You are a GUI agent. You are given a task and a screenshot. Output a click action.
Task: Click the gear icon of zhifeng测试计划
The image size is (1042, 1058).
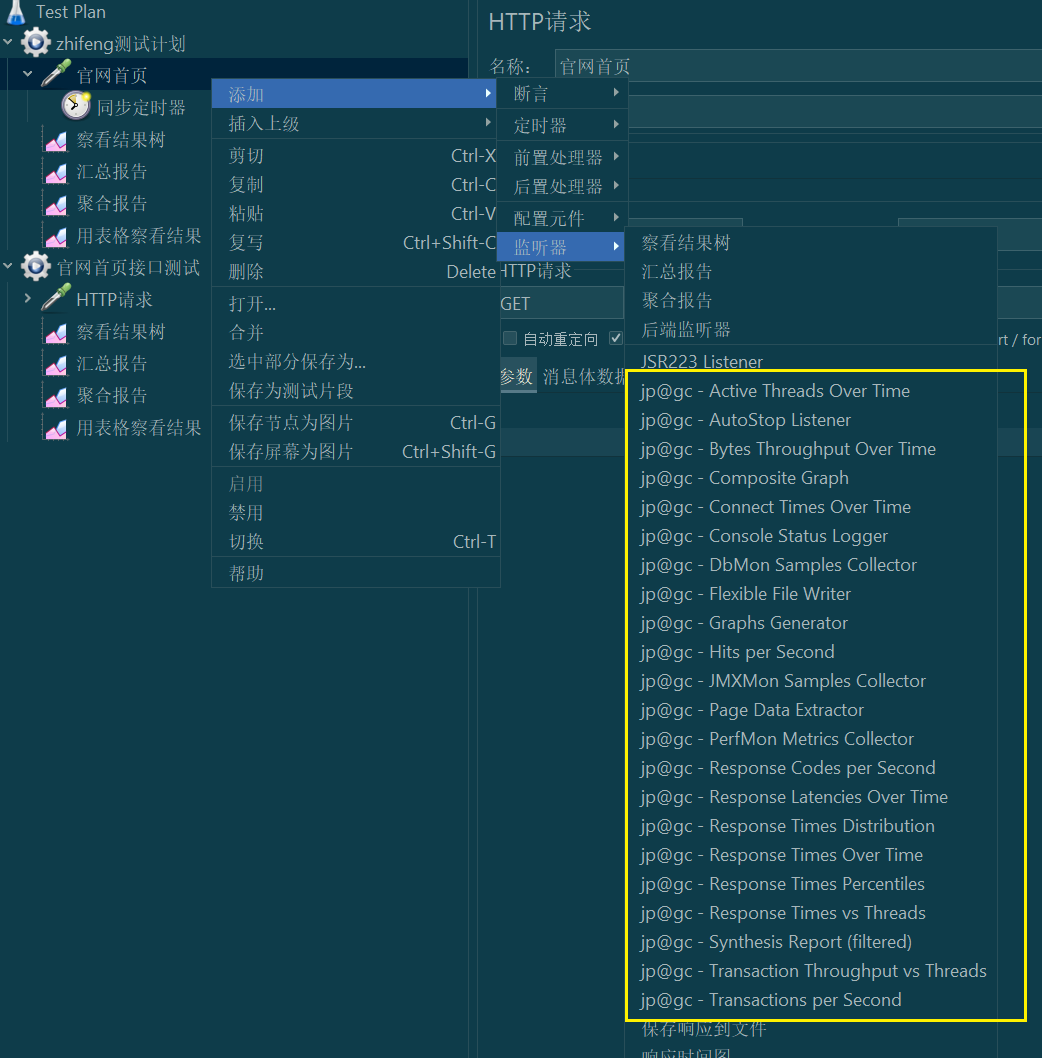coord(35,43)
